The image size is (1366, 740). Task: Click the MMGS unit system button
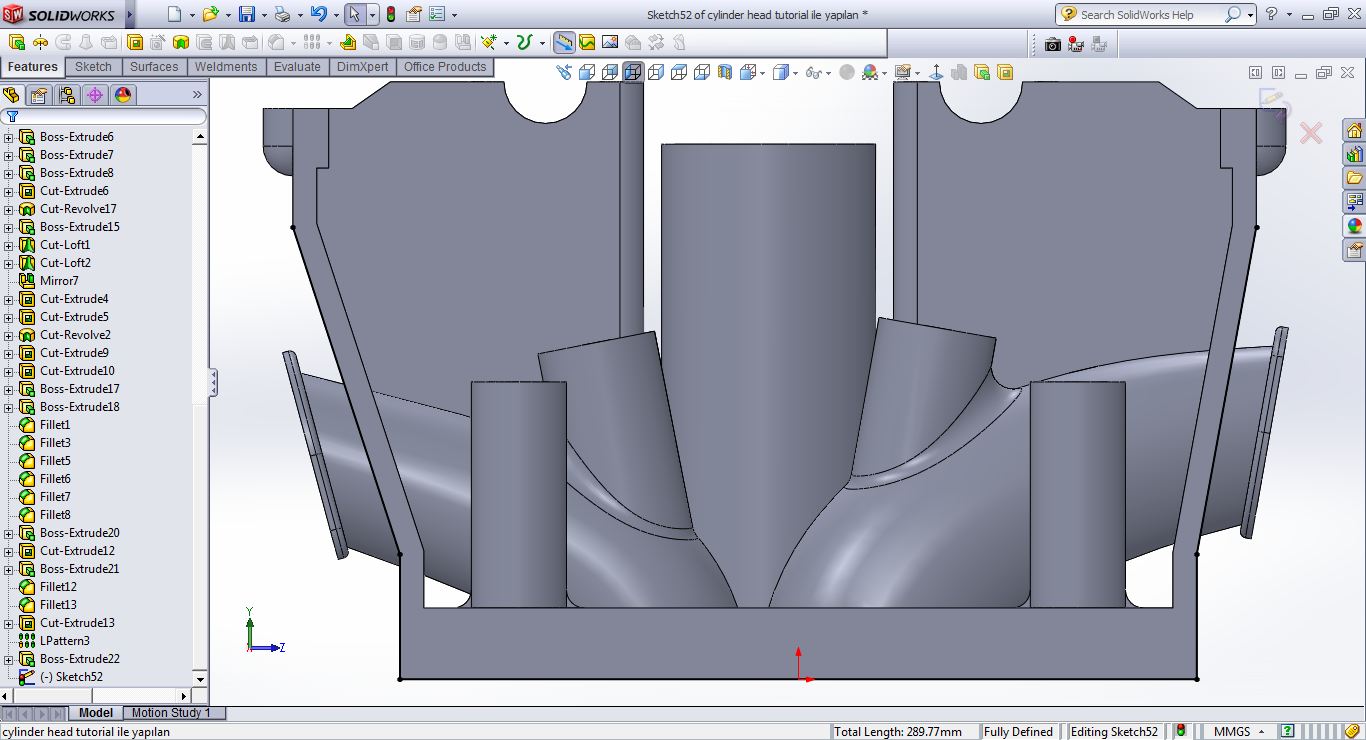[1232, 731]
